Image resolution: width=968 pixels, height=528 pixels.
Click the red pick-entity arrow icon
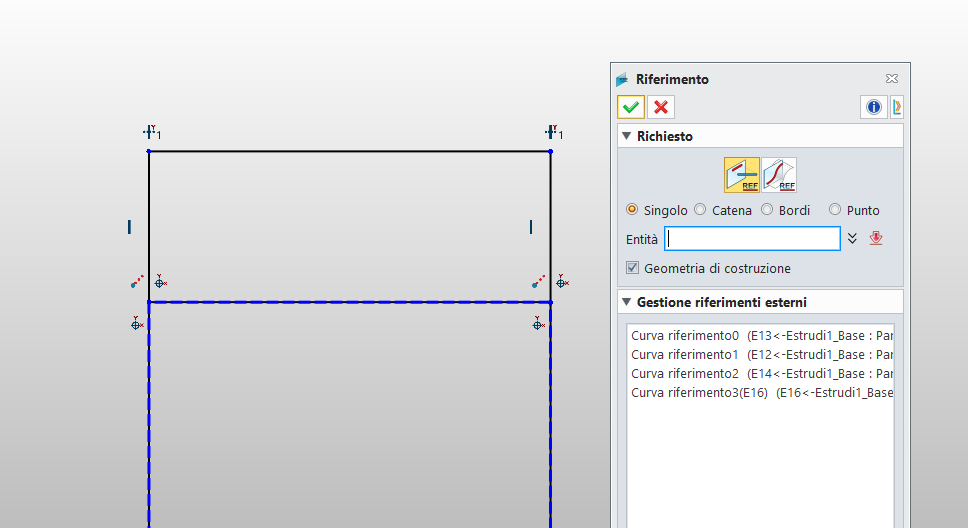876,238
